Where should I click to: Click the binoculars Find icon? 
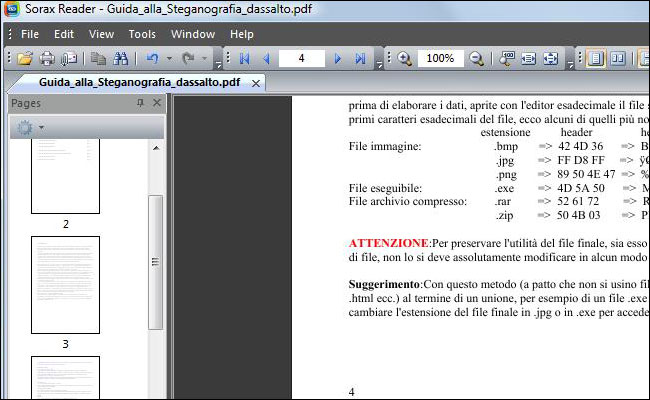pyautogui.click(x=122, y=59)
